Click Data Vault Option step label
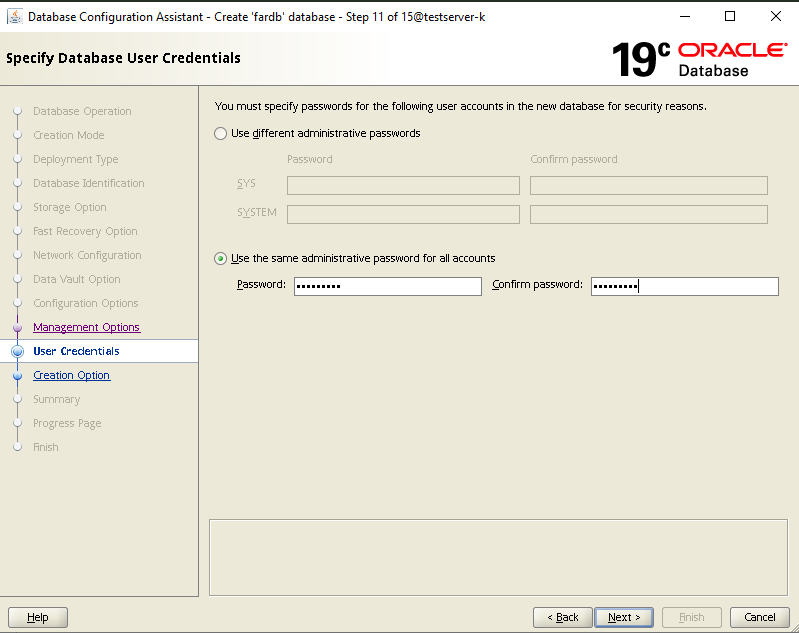The image size is (799, 633). [x=77, y=279]
